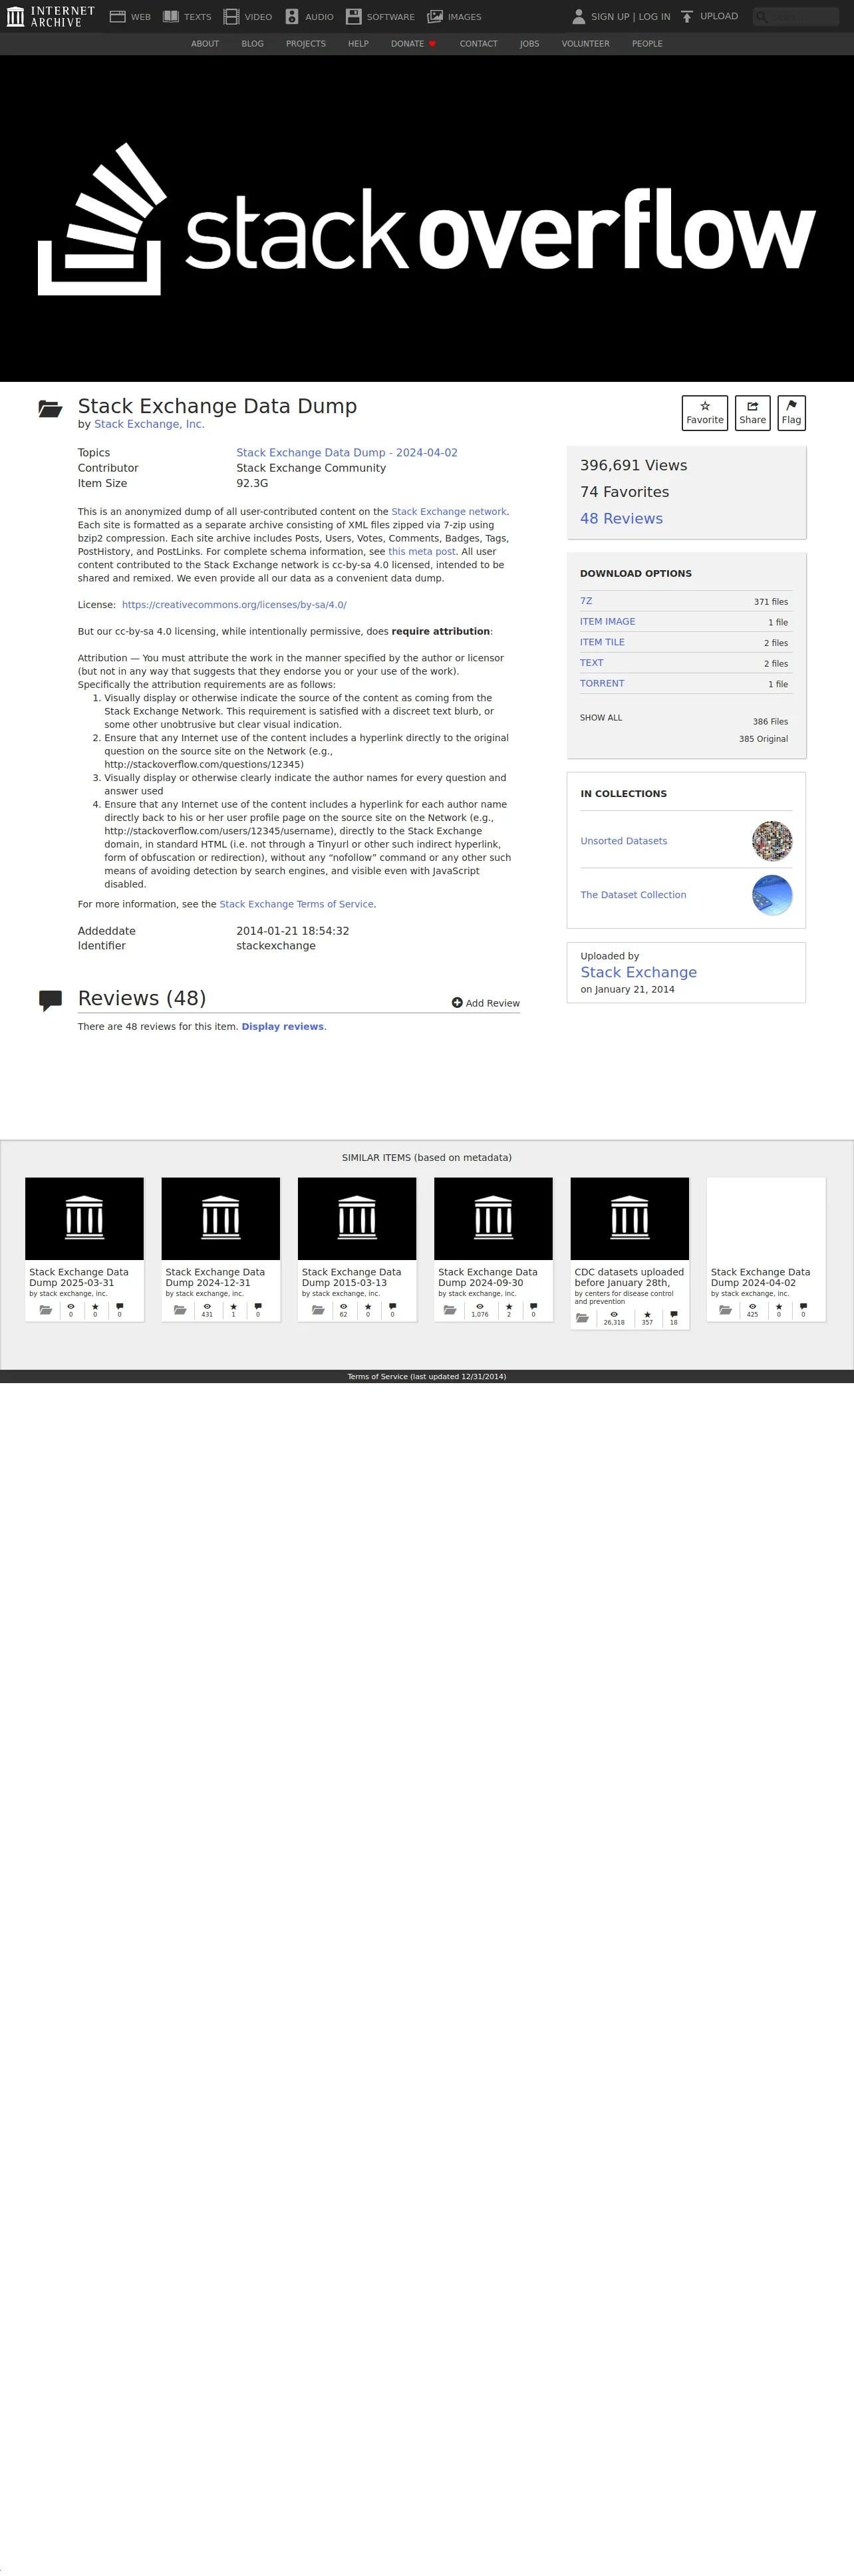Download the TORRENT option
The width and height of the screenshot is (854, 2576).
coord(602,684)
